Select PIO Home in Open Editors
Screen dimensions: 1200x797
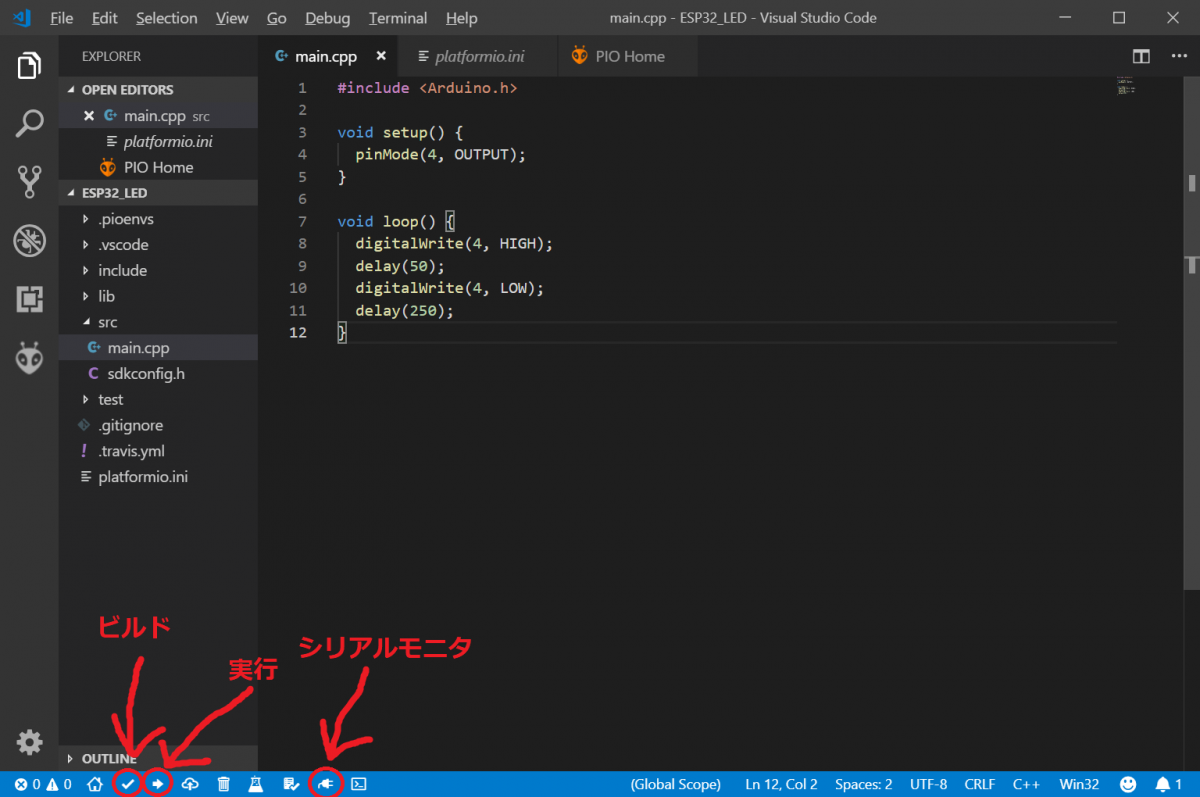click(158, 168)
